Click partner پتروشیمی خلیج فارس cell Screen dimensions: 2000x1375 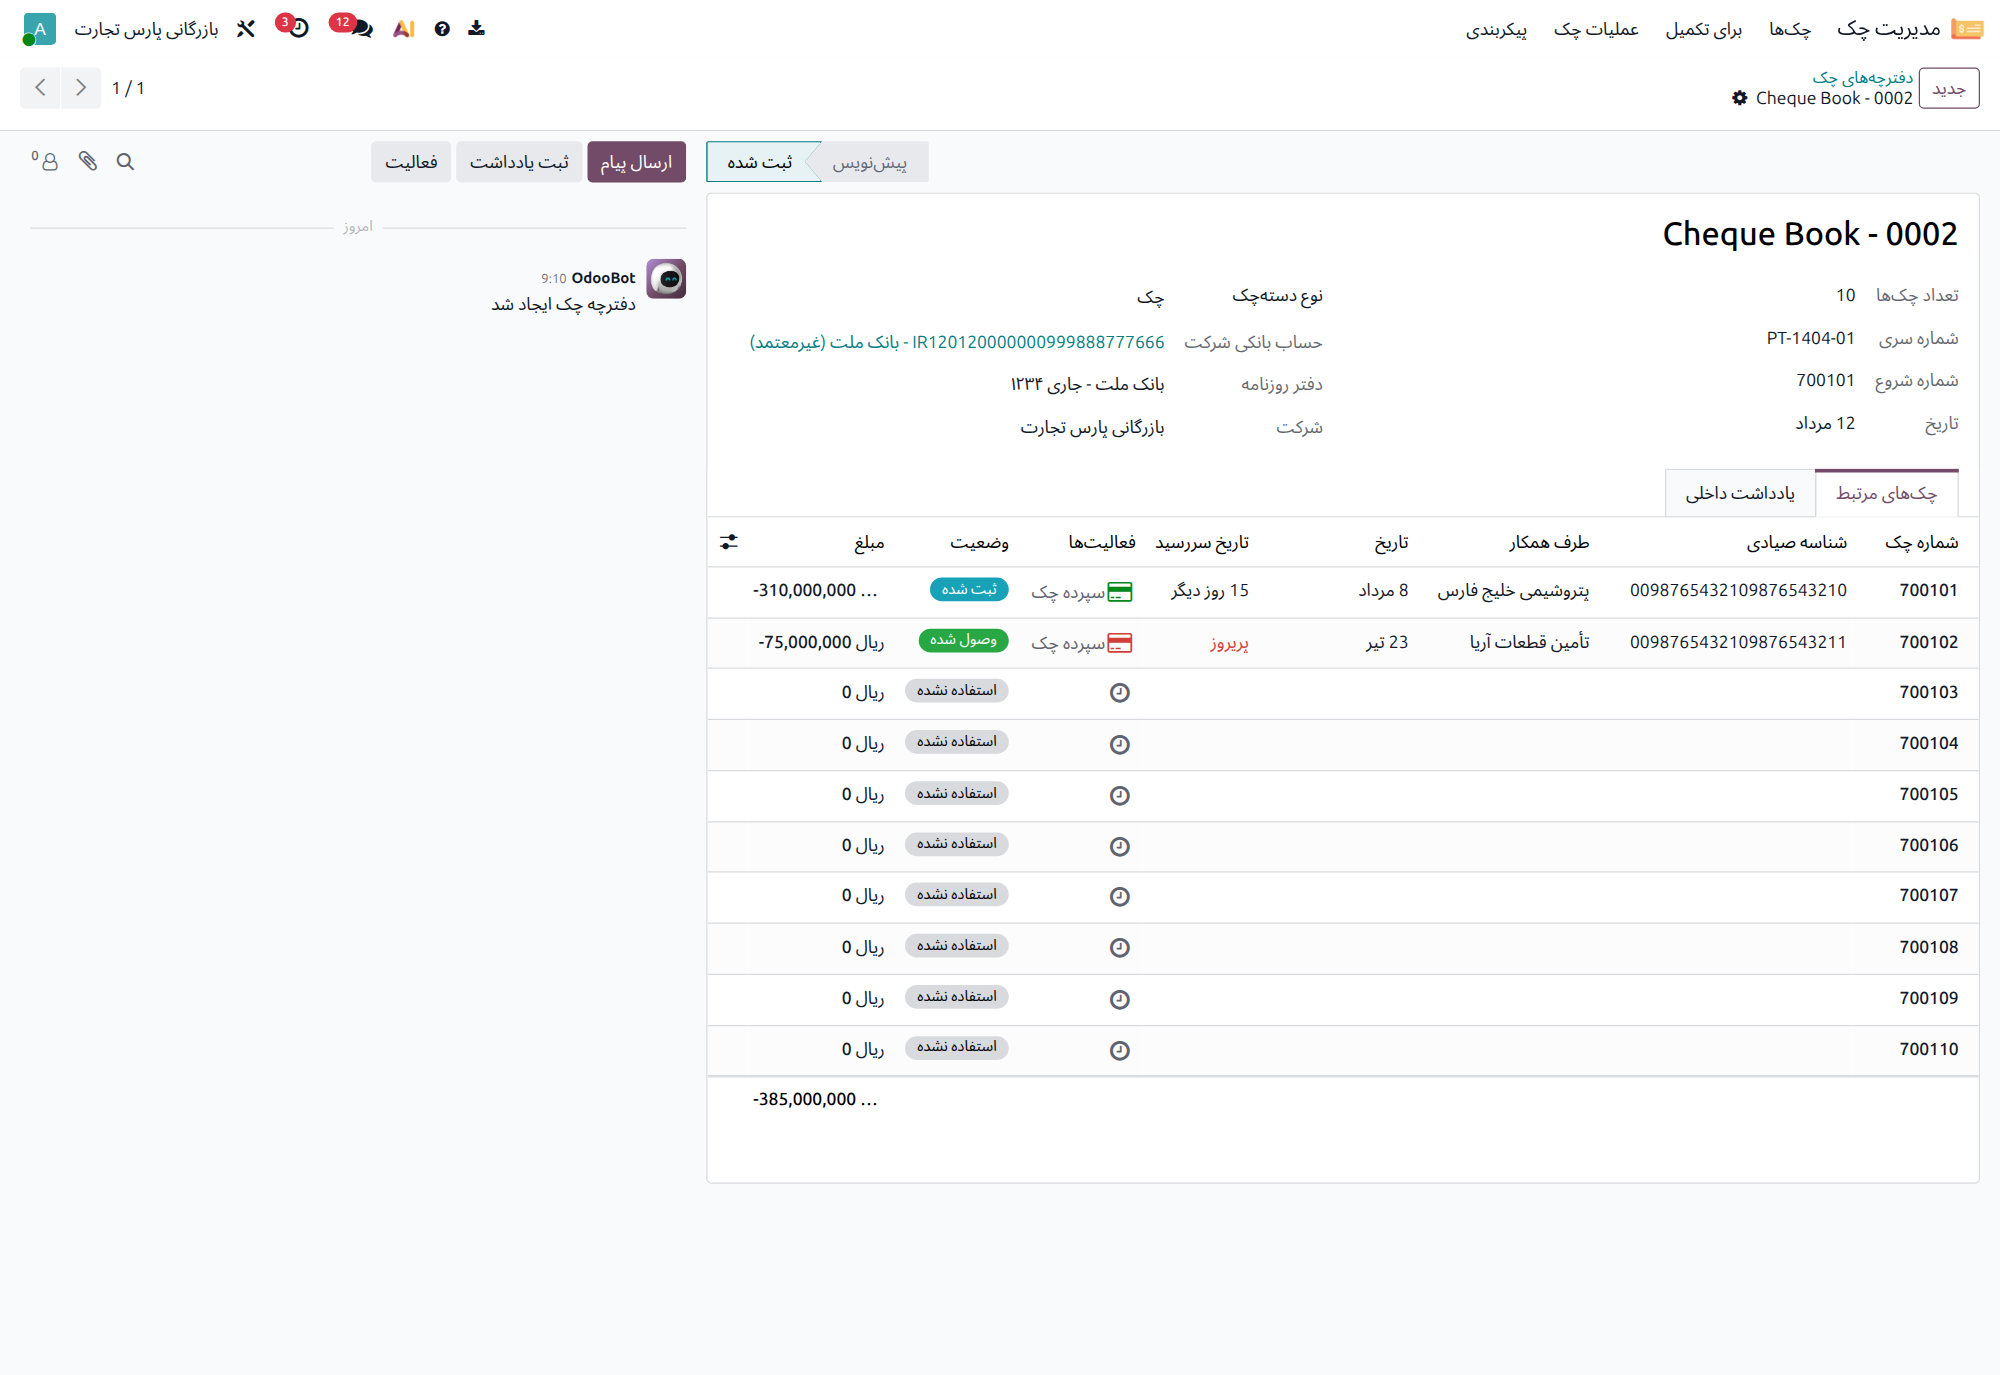1513,591
